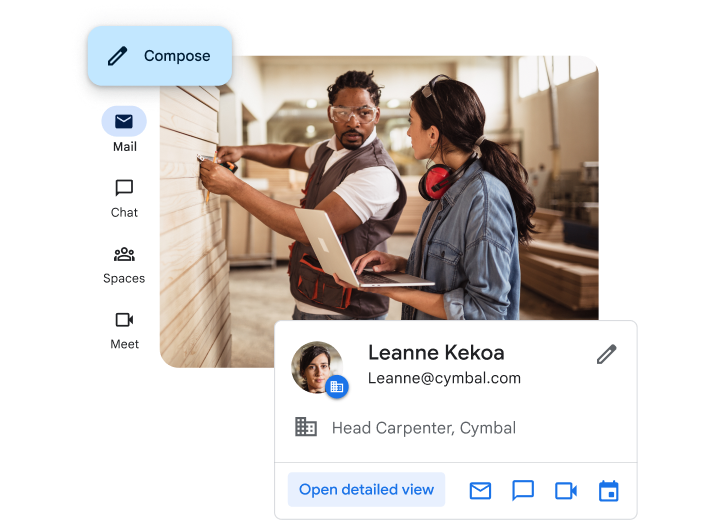Image resolution: width=720 pixels, height=520 pixels.
Task: Go to Meet in the sidebar
Action: click(124, 331)
